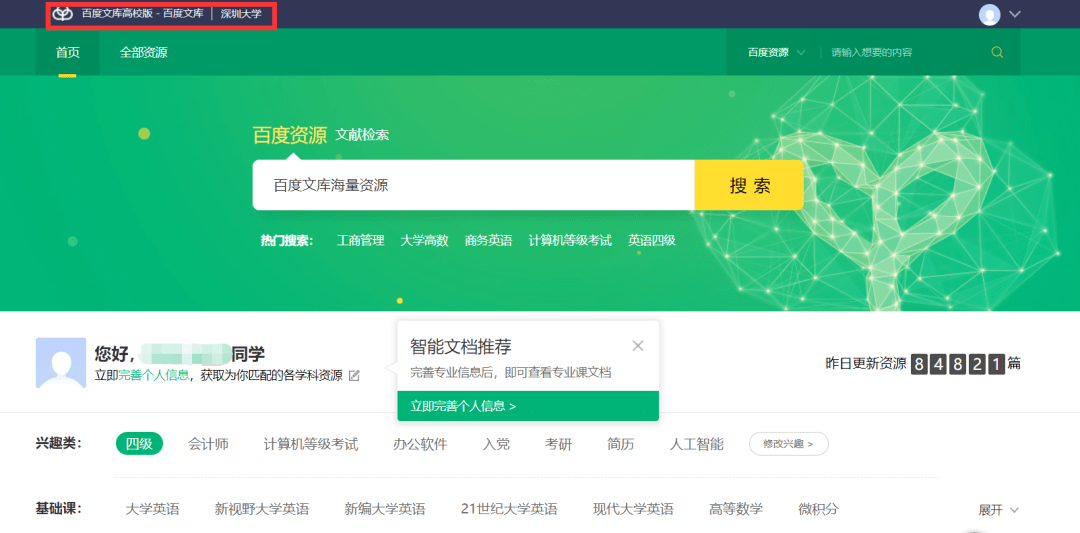Open hot search 商务英语
Image resolution: width=1080 pixels, height=533 pixels.
tap(488, 240)
